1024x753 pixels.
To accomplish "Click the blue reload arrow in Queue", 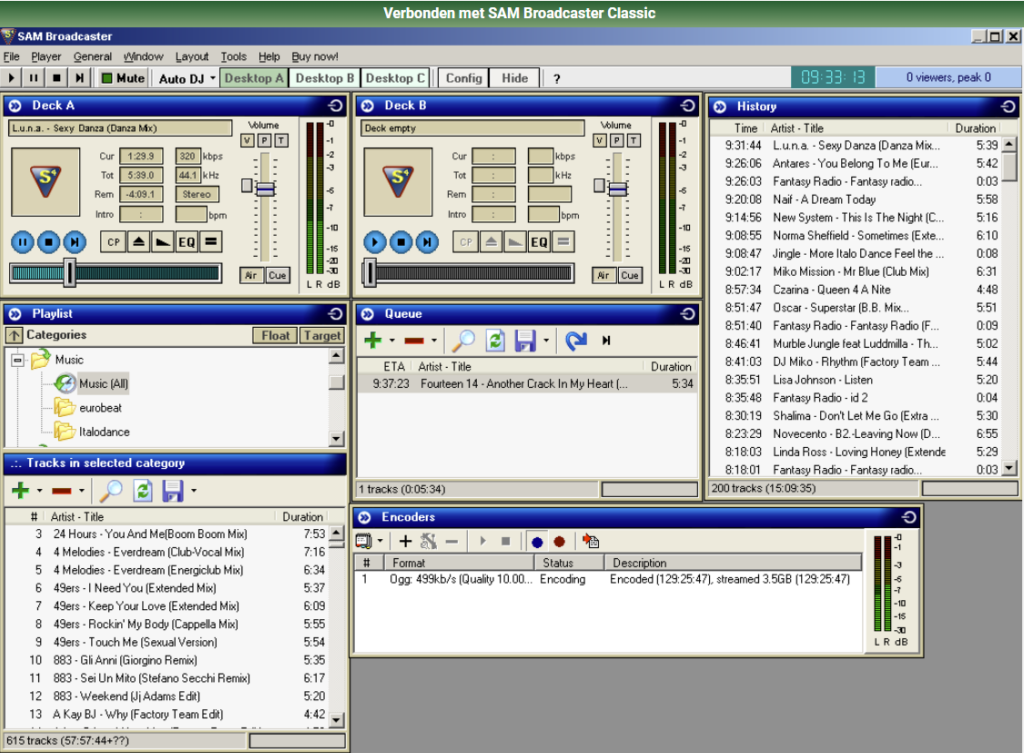I will [x=576, y=340].
